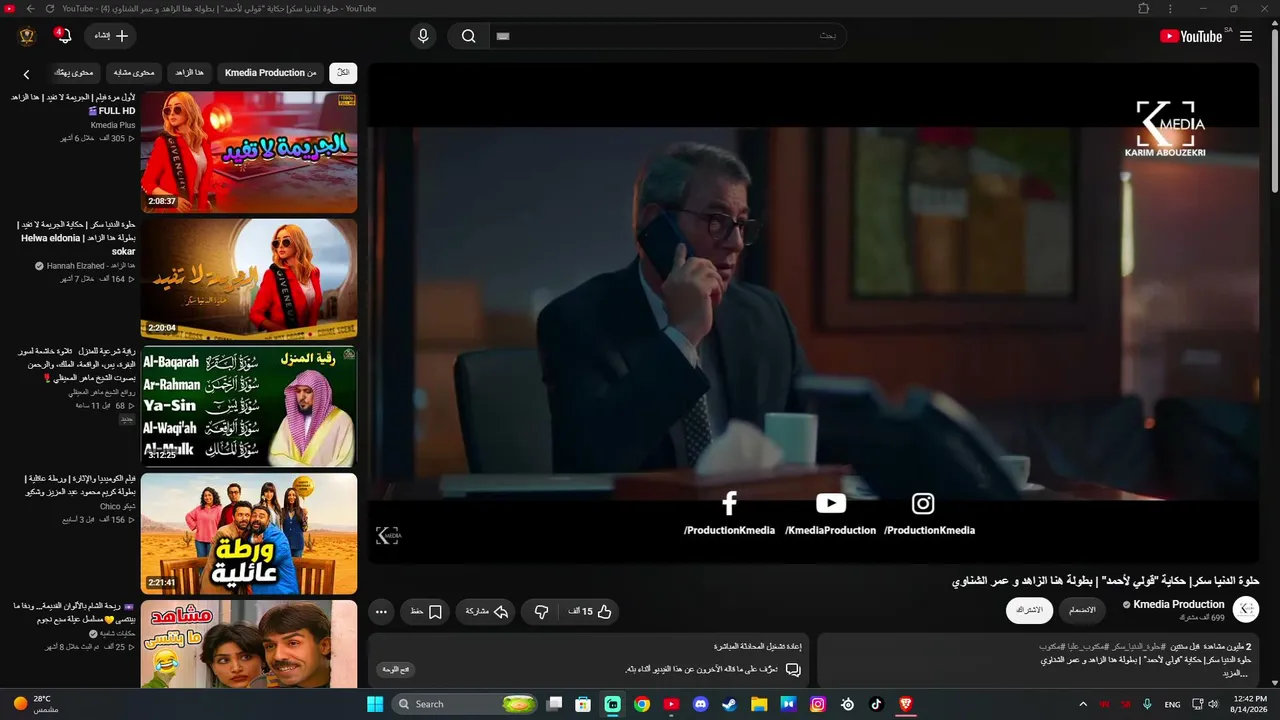
Task: Open TikTok from the taskbar
Action: pos(877,704)
